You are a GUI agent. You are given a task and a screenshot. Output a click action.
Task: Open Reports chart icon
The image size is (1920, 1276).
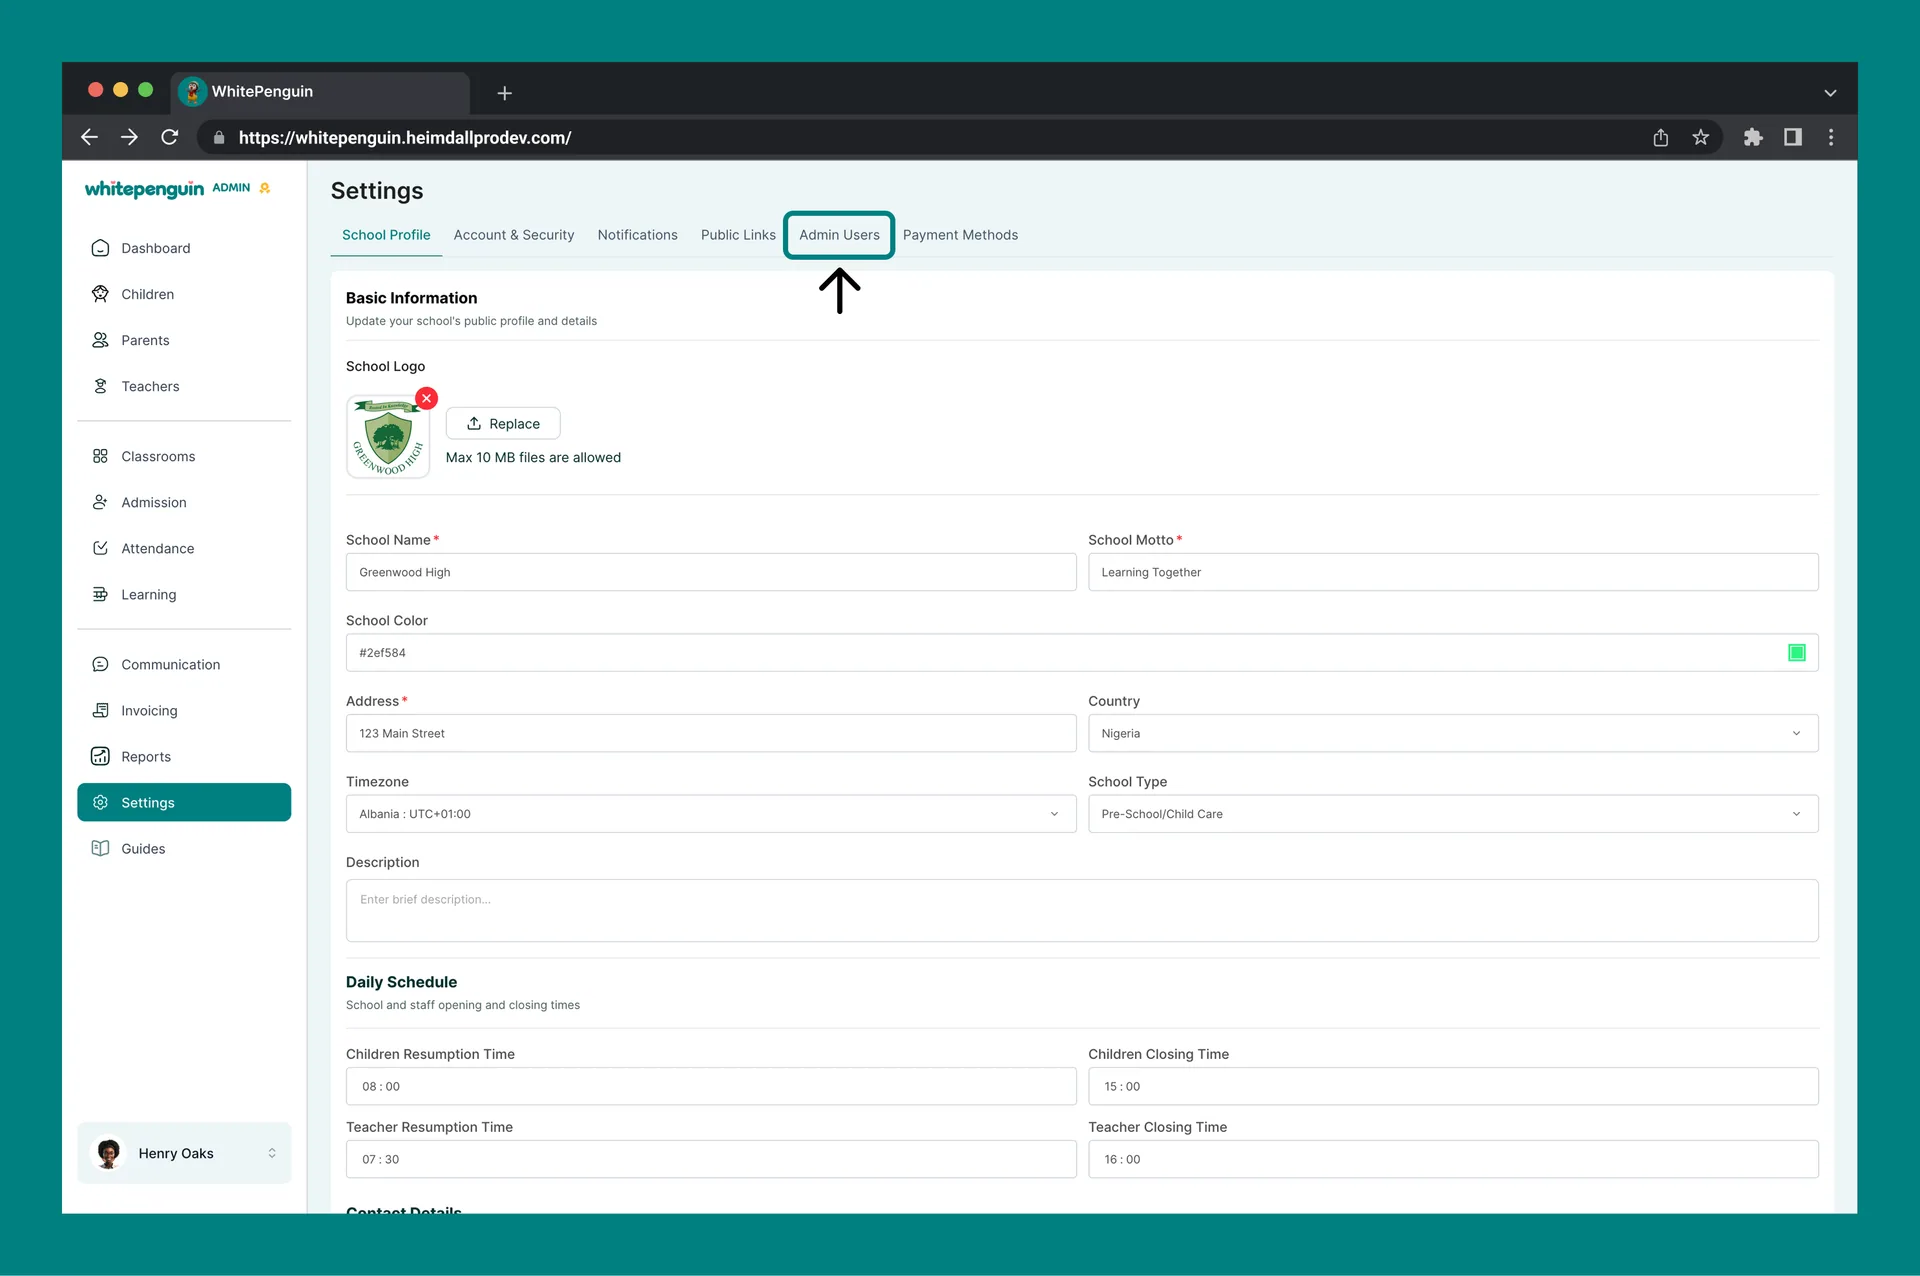(x=100, y=756)
